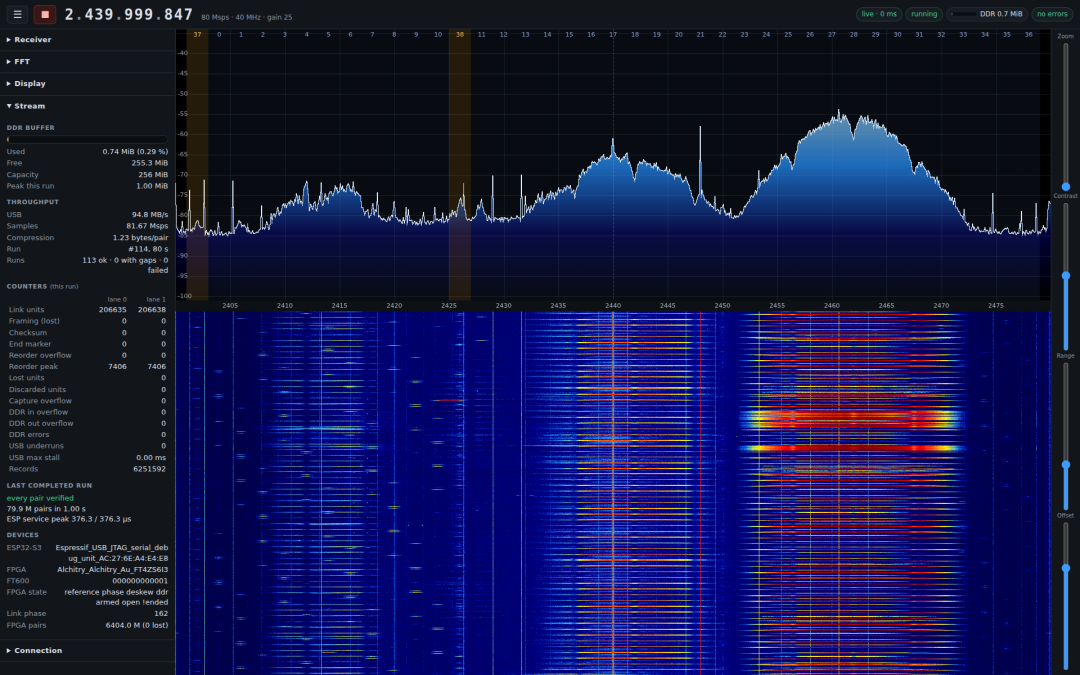Viewport: 1080px width, 675px height.
Task: Click channel 17 label on spectrum
Action: (x=613, y=34)
